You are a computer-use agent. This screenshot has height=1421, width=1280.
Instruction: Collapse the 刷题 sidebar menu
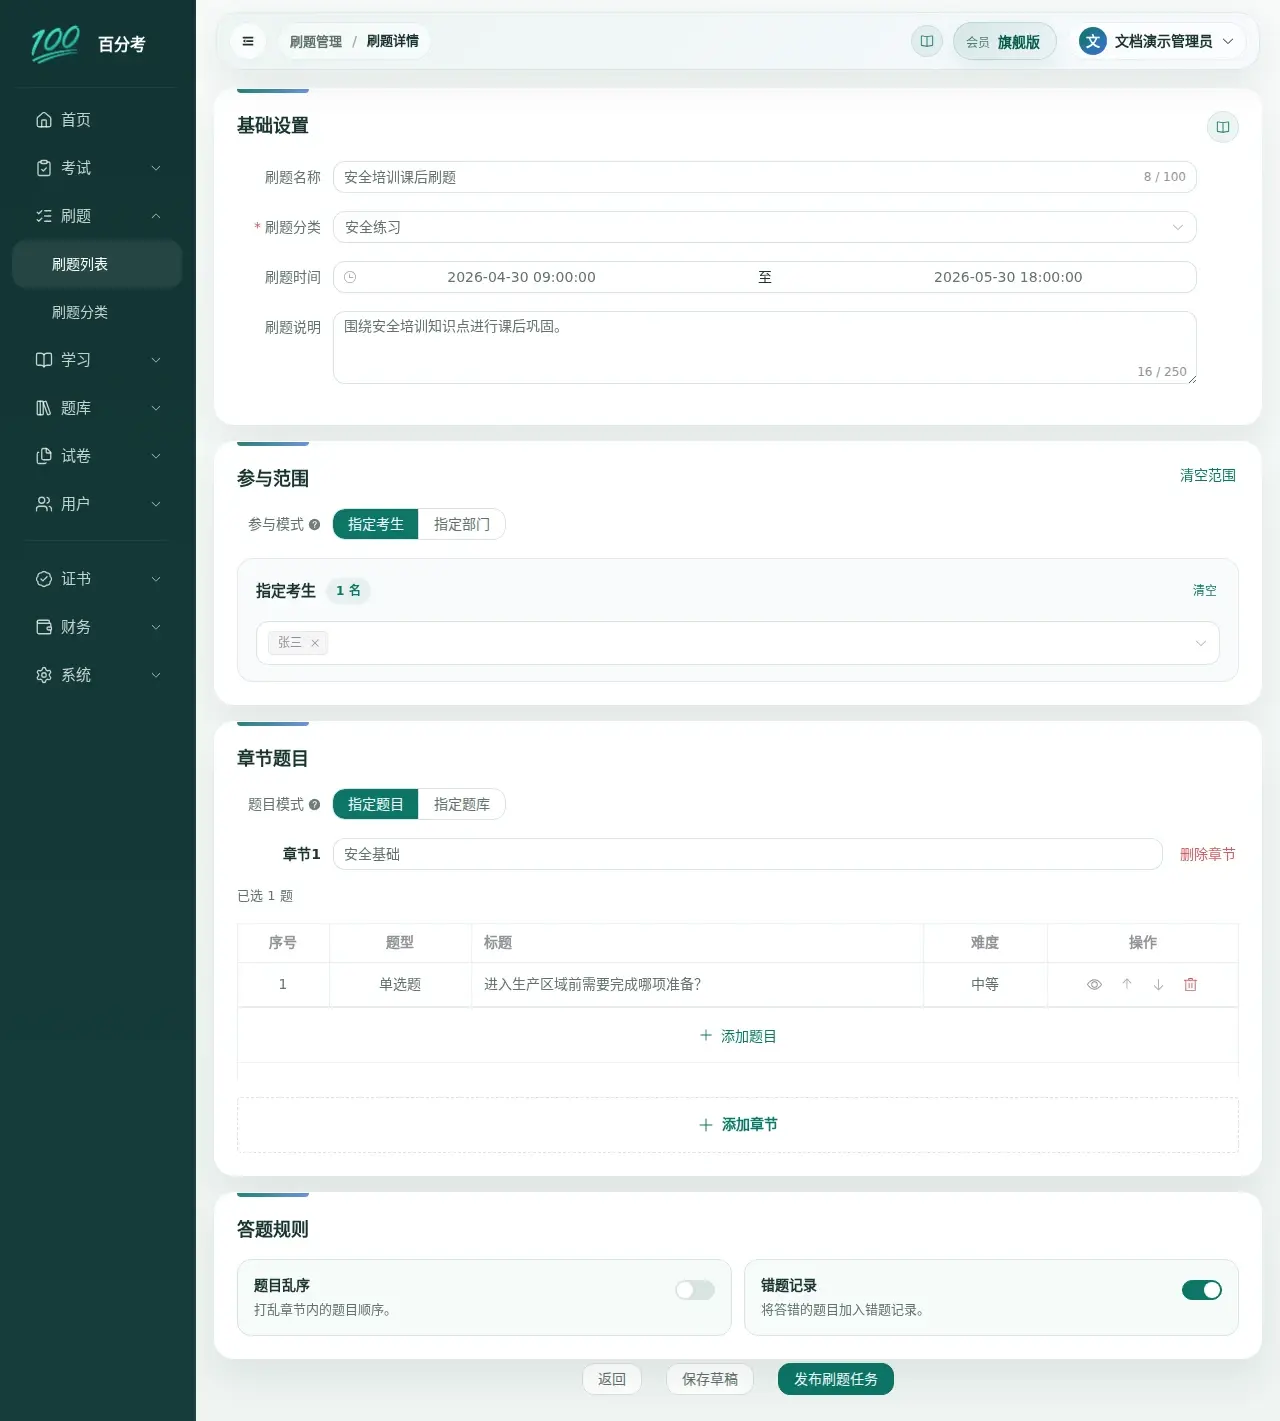tap(97, 216)
